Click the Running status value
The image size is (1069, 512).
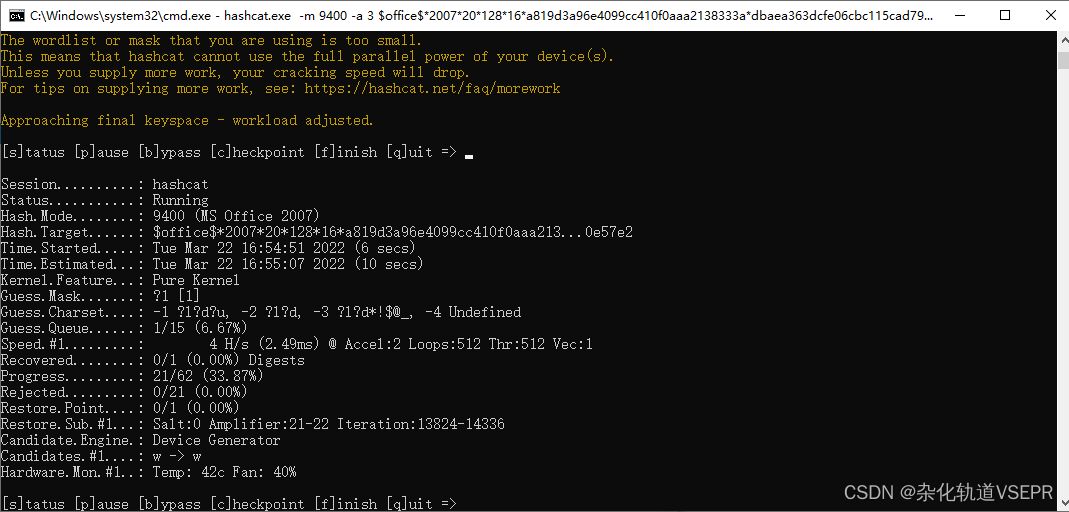pyautogui.click(x=180, y=200)
